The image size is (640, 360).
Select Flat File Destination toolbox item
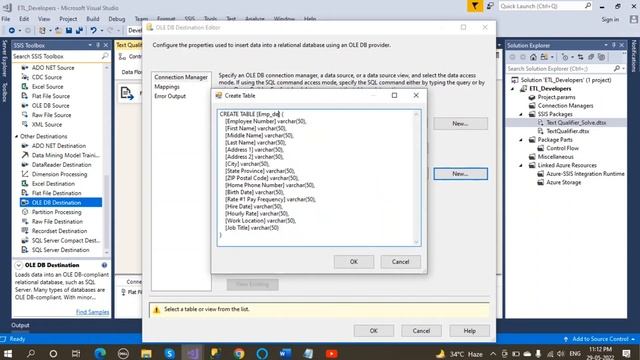tap(56, 193)
